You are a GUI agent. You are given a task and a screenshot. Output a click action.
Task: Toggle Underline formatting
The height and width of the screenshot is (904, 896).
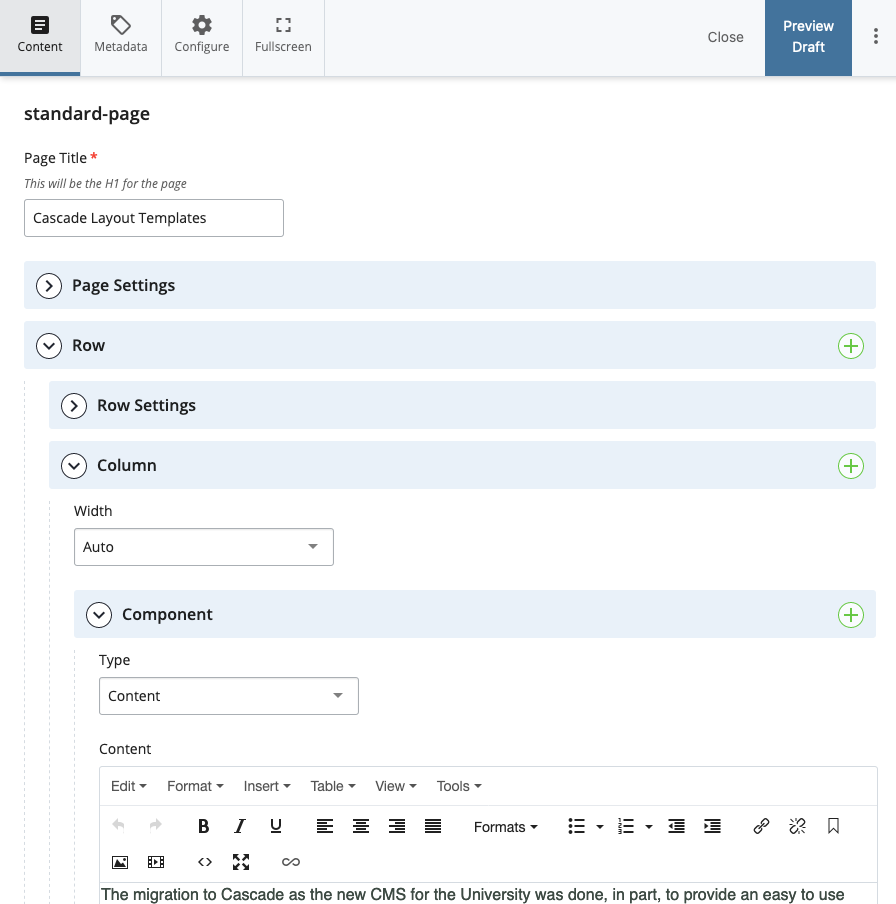[x=276, y=826]
